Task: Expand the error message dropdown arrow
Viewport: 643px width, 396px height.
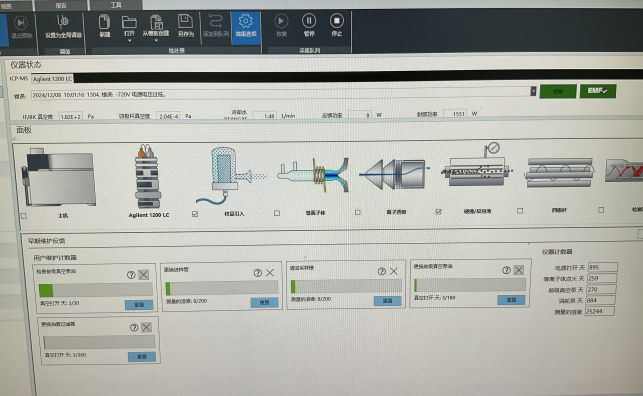Action: tap(533, 91)
